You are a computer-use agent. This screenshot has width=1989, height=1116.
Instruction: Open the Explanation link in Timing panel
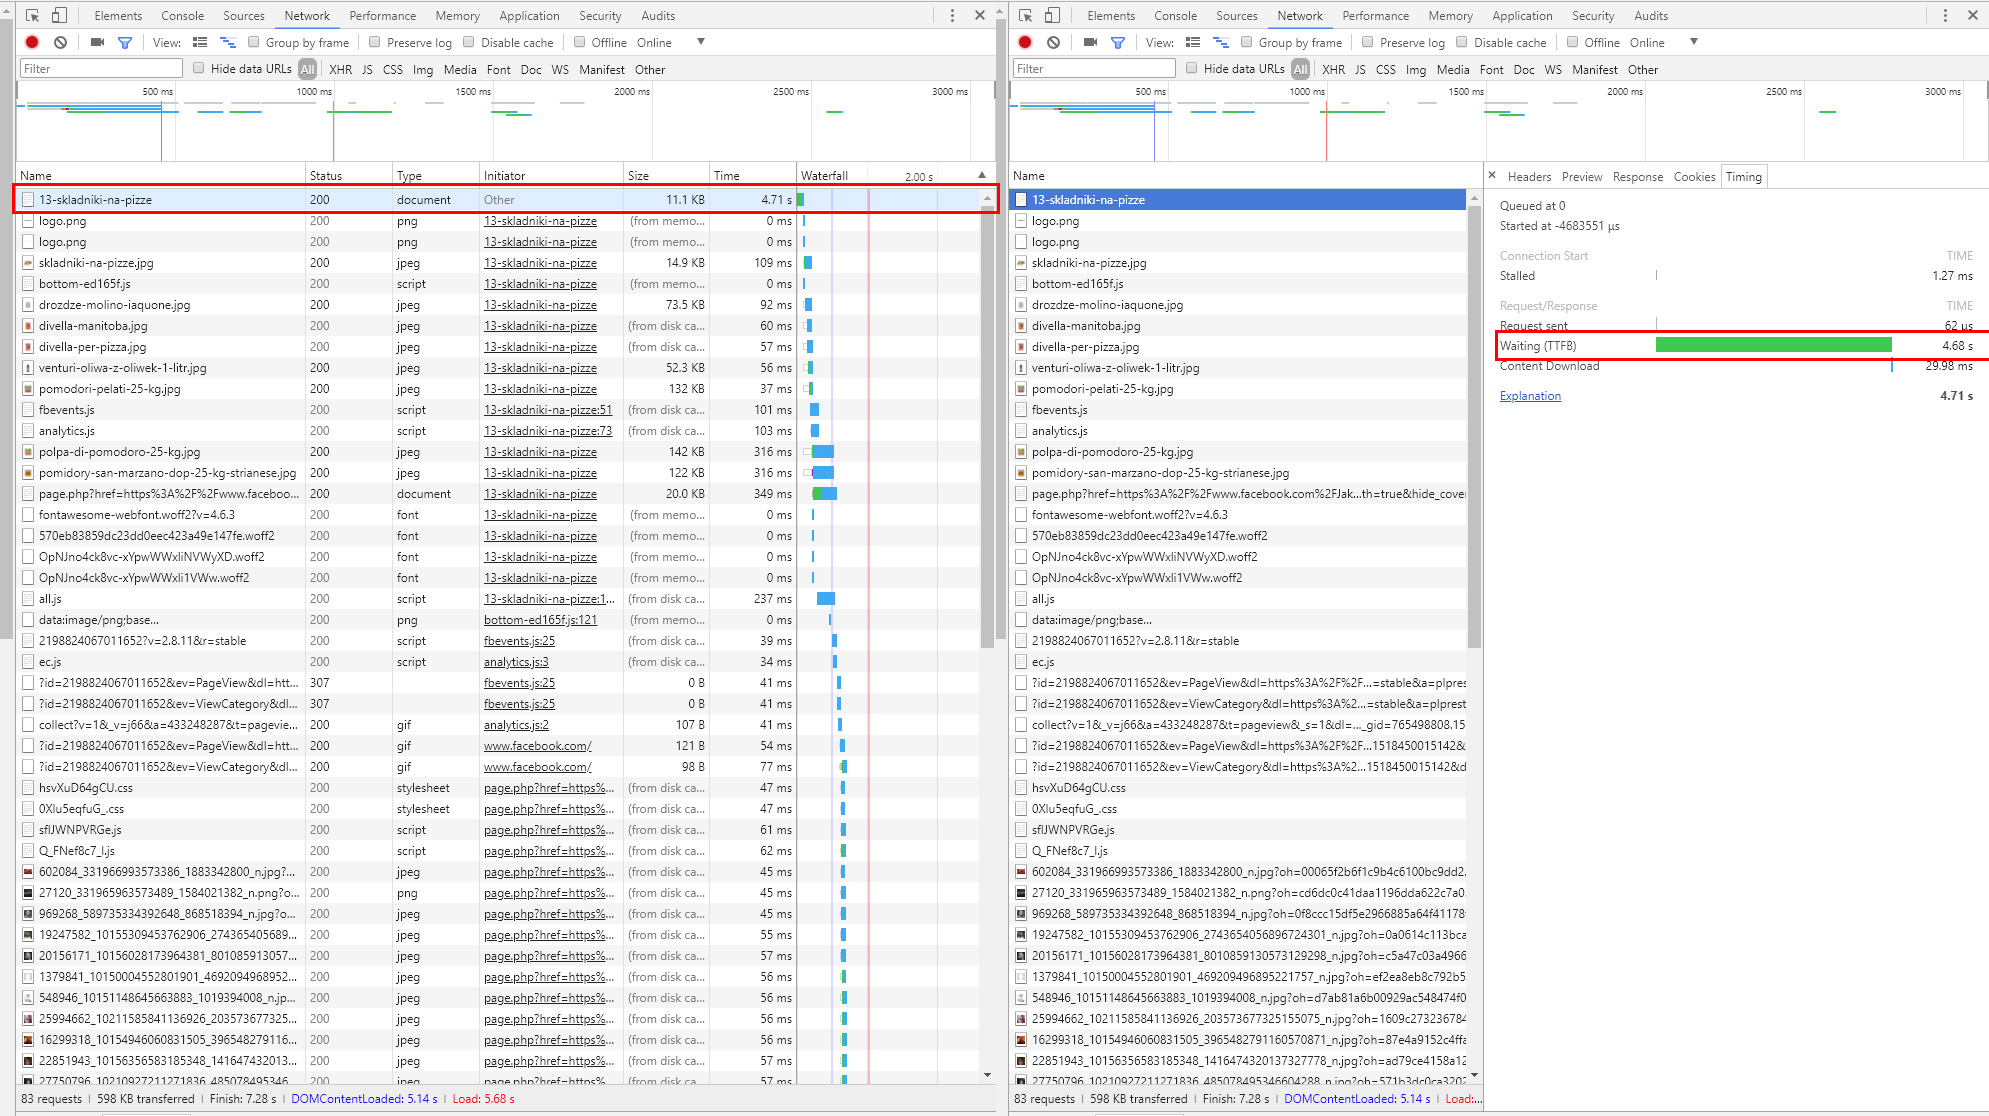pos(1530,396)
